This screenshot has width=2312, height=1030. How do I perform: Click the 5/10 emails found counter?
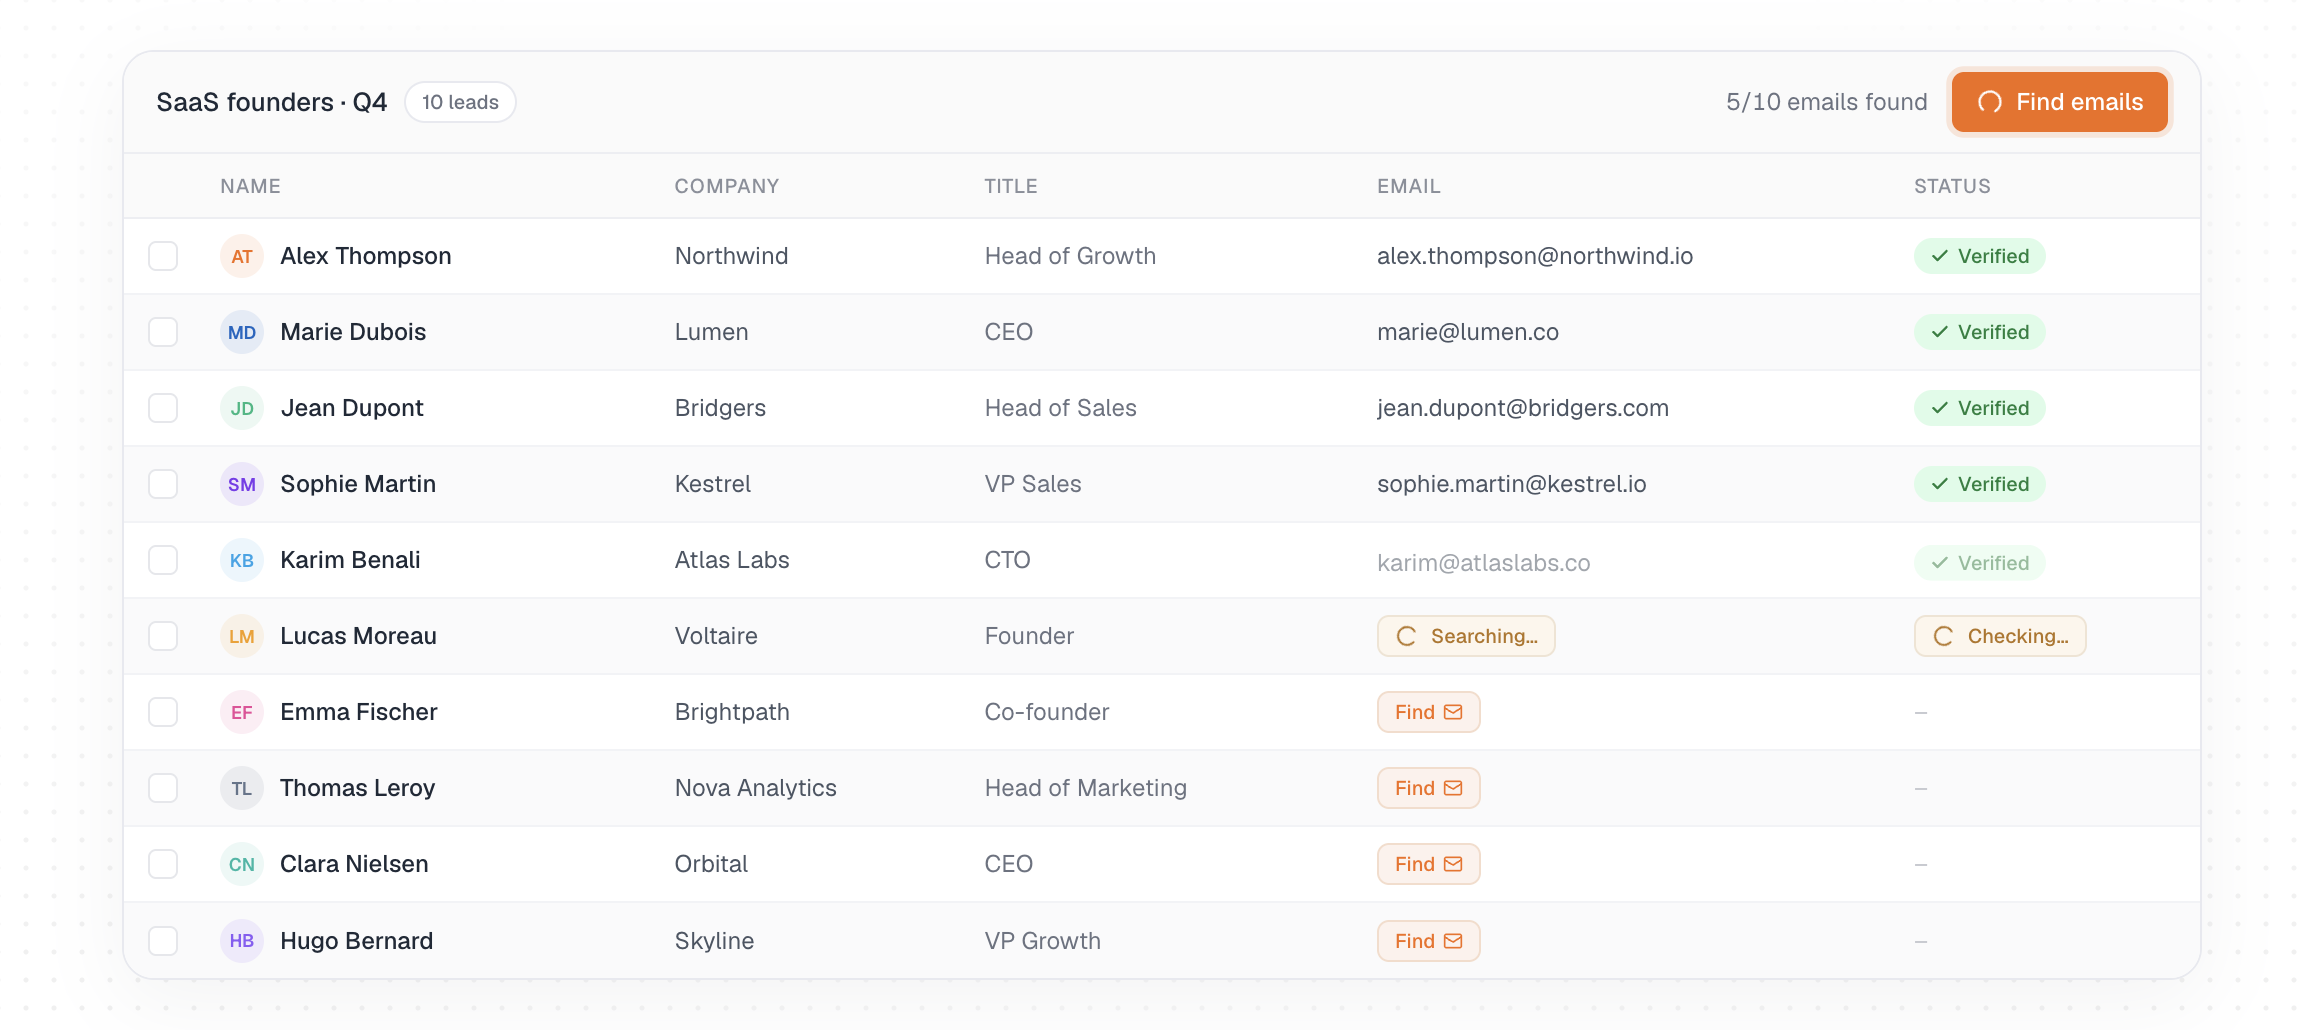coord(1826,102)
